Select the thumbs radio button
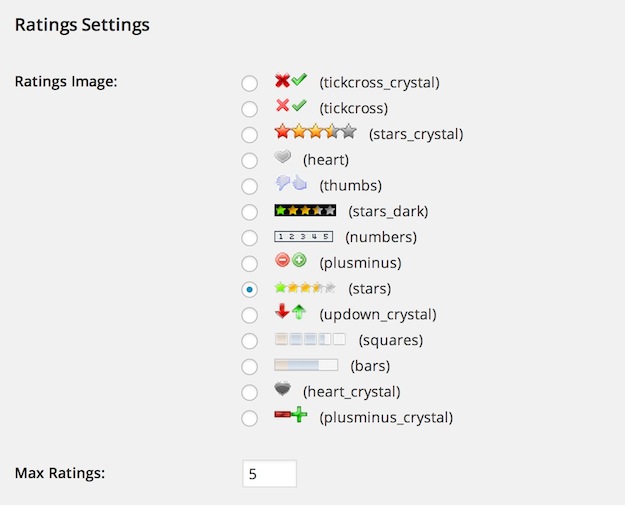Screen dimensions: 625x505 [x=250, y=186]
